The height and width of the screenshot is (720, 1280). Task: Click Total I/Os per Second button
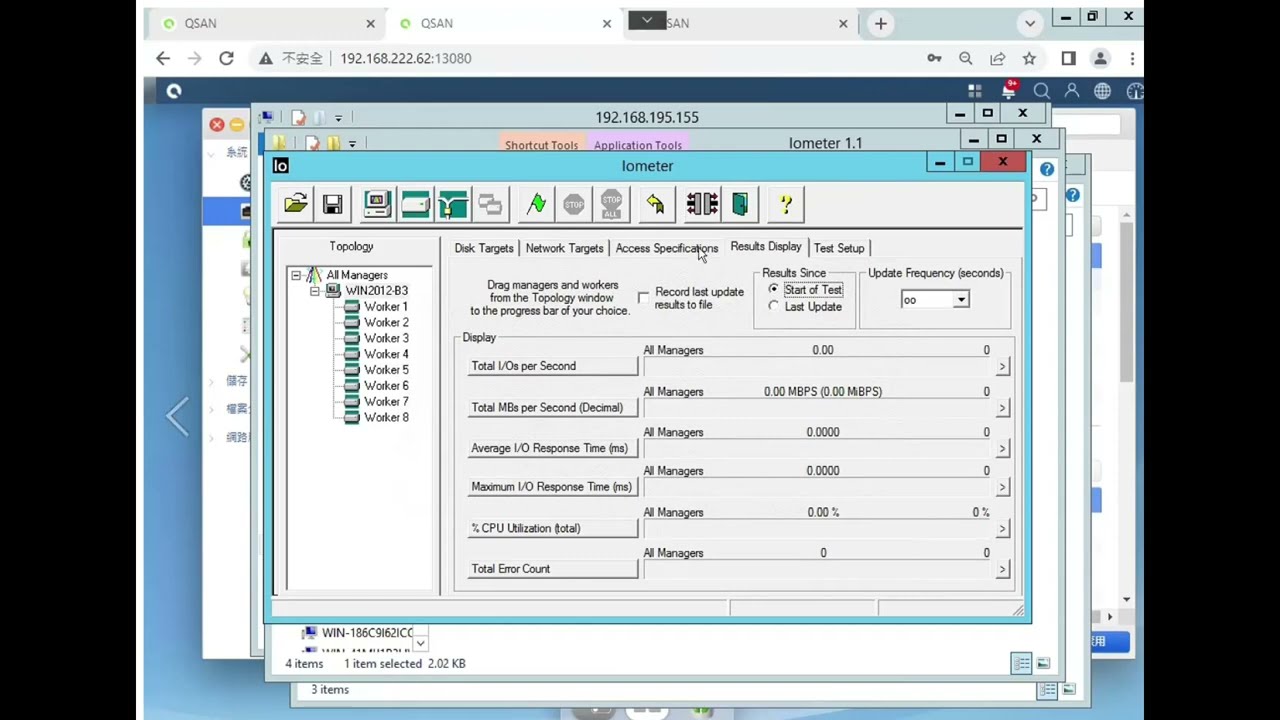(552, 366)
